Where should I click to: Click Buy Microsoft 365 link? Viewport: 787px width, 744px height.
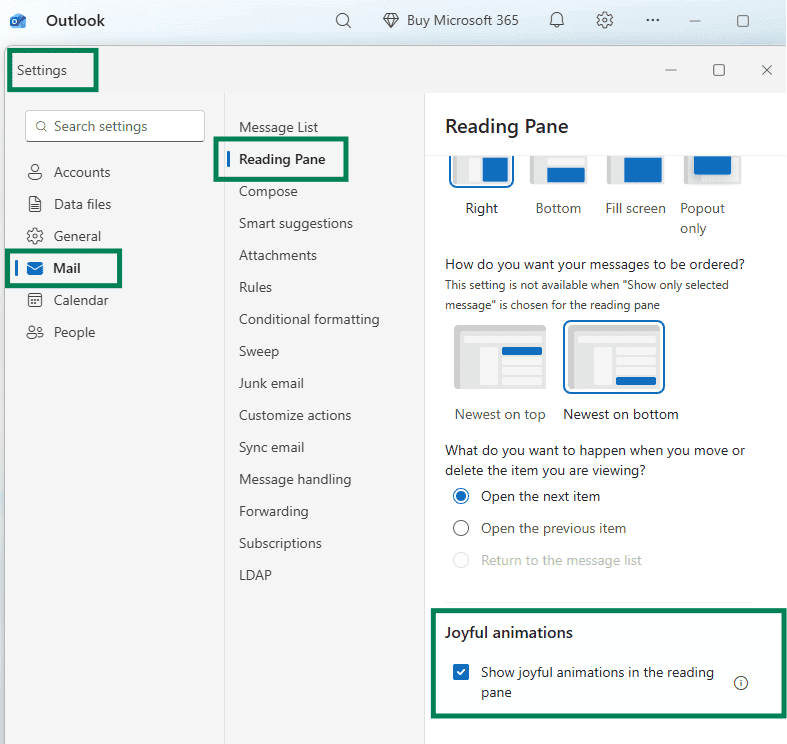pos(462,21)
